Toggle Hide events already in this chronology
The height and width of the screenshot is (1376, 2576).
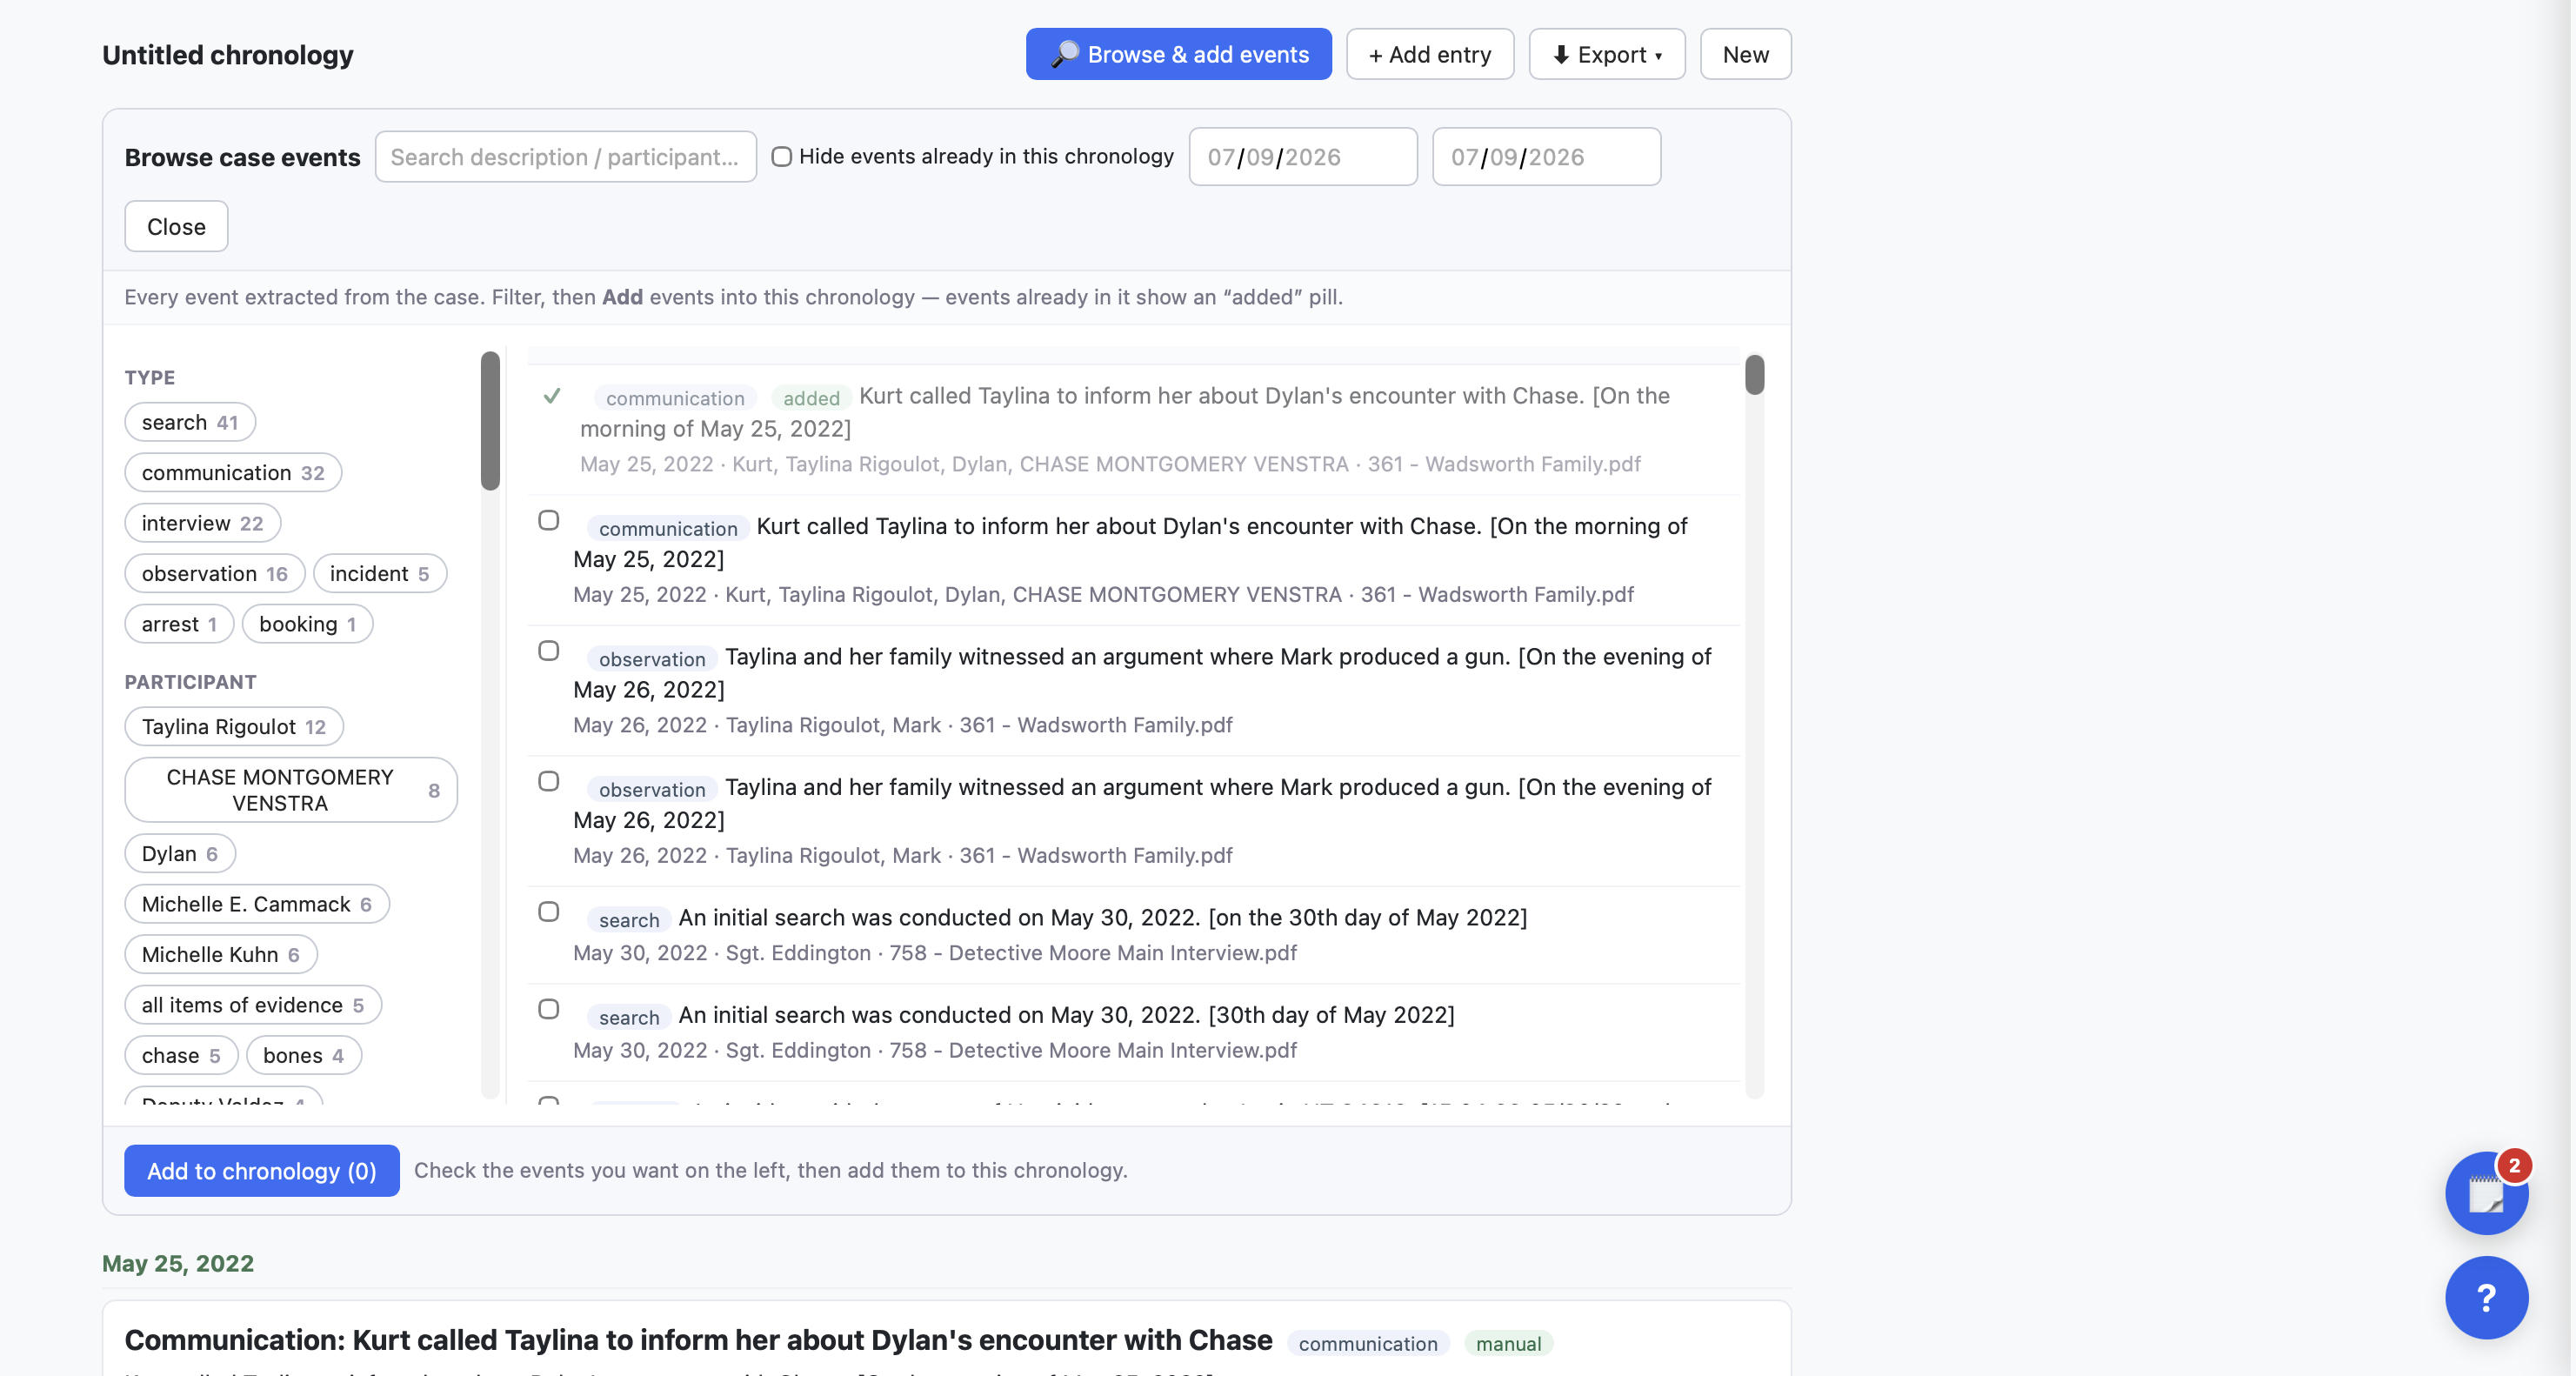[x=782, y=156]
